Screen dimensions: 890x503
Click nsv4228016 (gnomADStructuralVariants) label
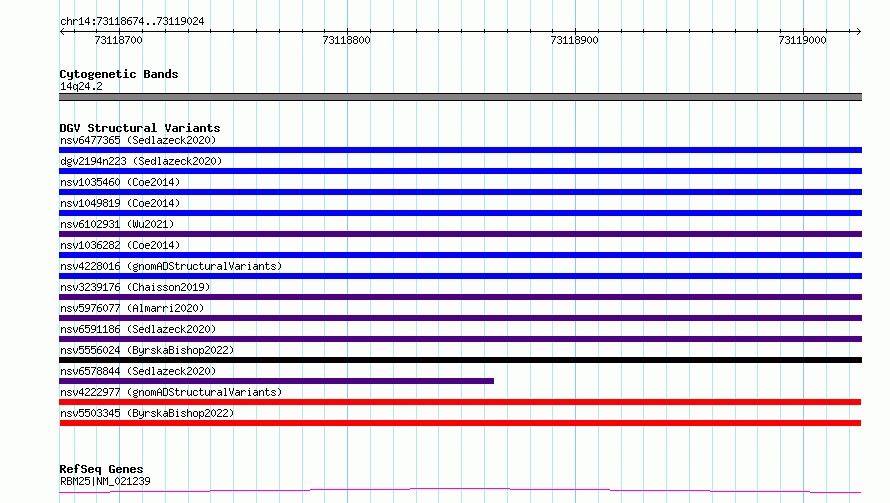[x=171, y=266]
